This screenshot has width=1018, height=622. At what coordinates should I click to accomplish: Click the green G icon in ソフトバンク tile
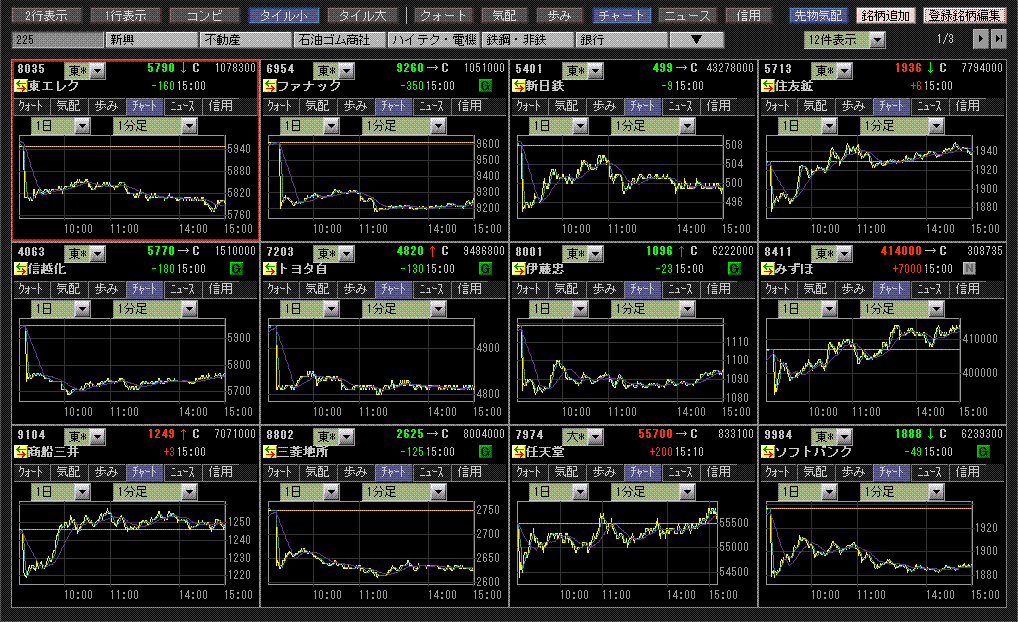pyautogui.click(x=983, y=452)
